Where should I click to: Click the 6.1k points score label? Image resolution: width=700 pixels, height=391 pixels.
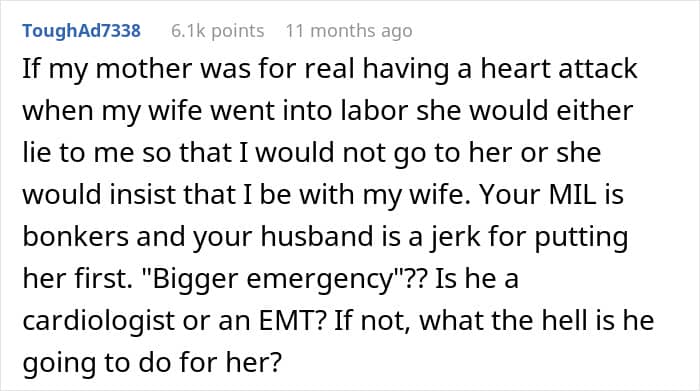coord(217,31)
